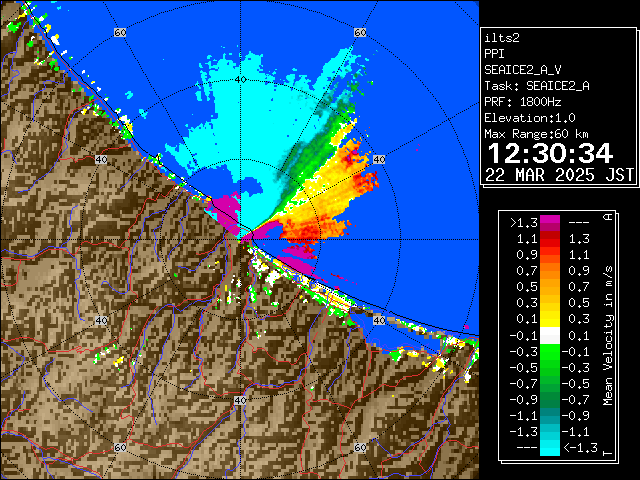Click the 'PRF: 1800Hz' line

(523, 102)
